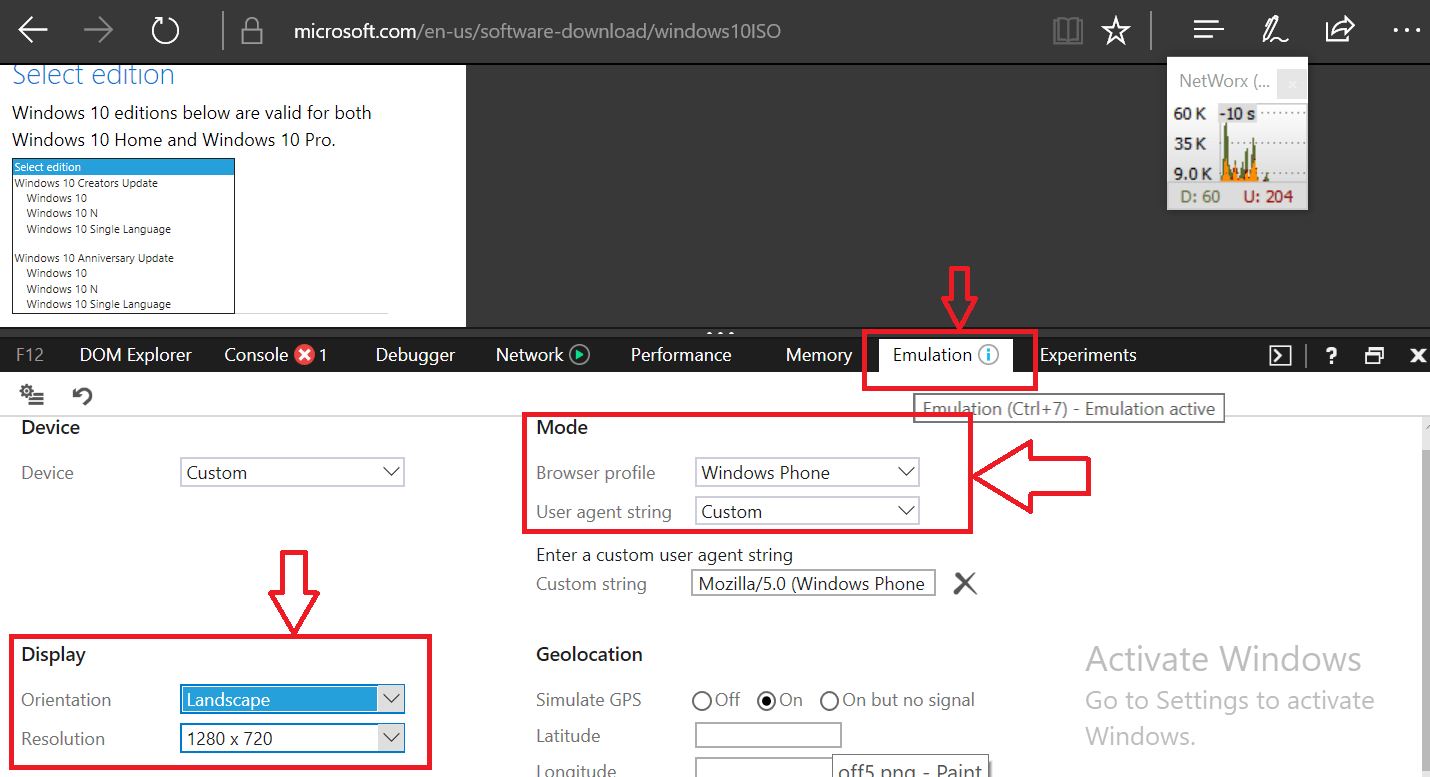Open the Hub three-lines icon
The height and width of the screenshot is (777, 1430).
click(x=1208, y=30)
